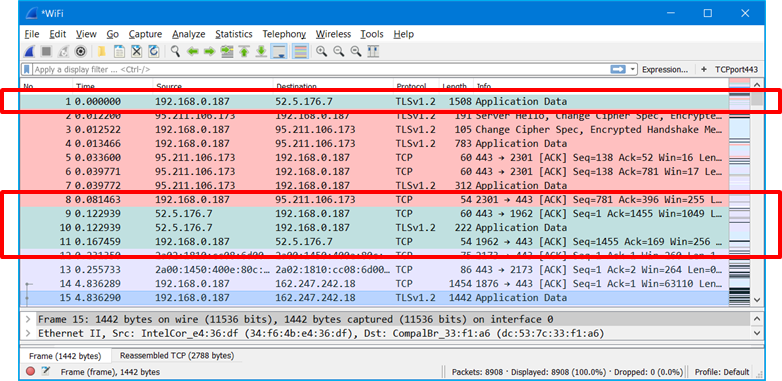782x381 pixels.
Task: Switch to the Frame (1442 bytes) tab
Action: (x=64, y=356)
